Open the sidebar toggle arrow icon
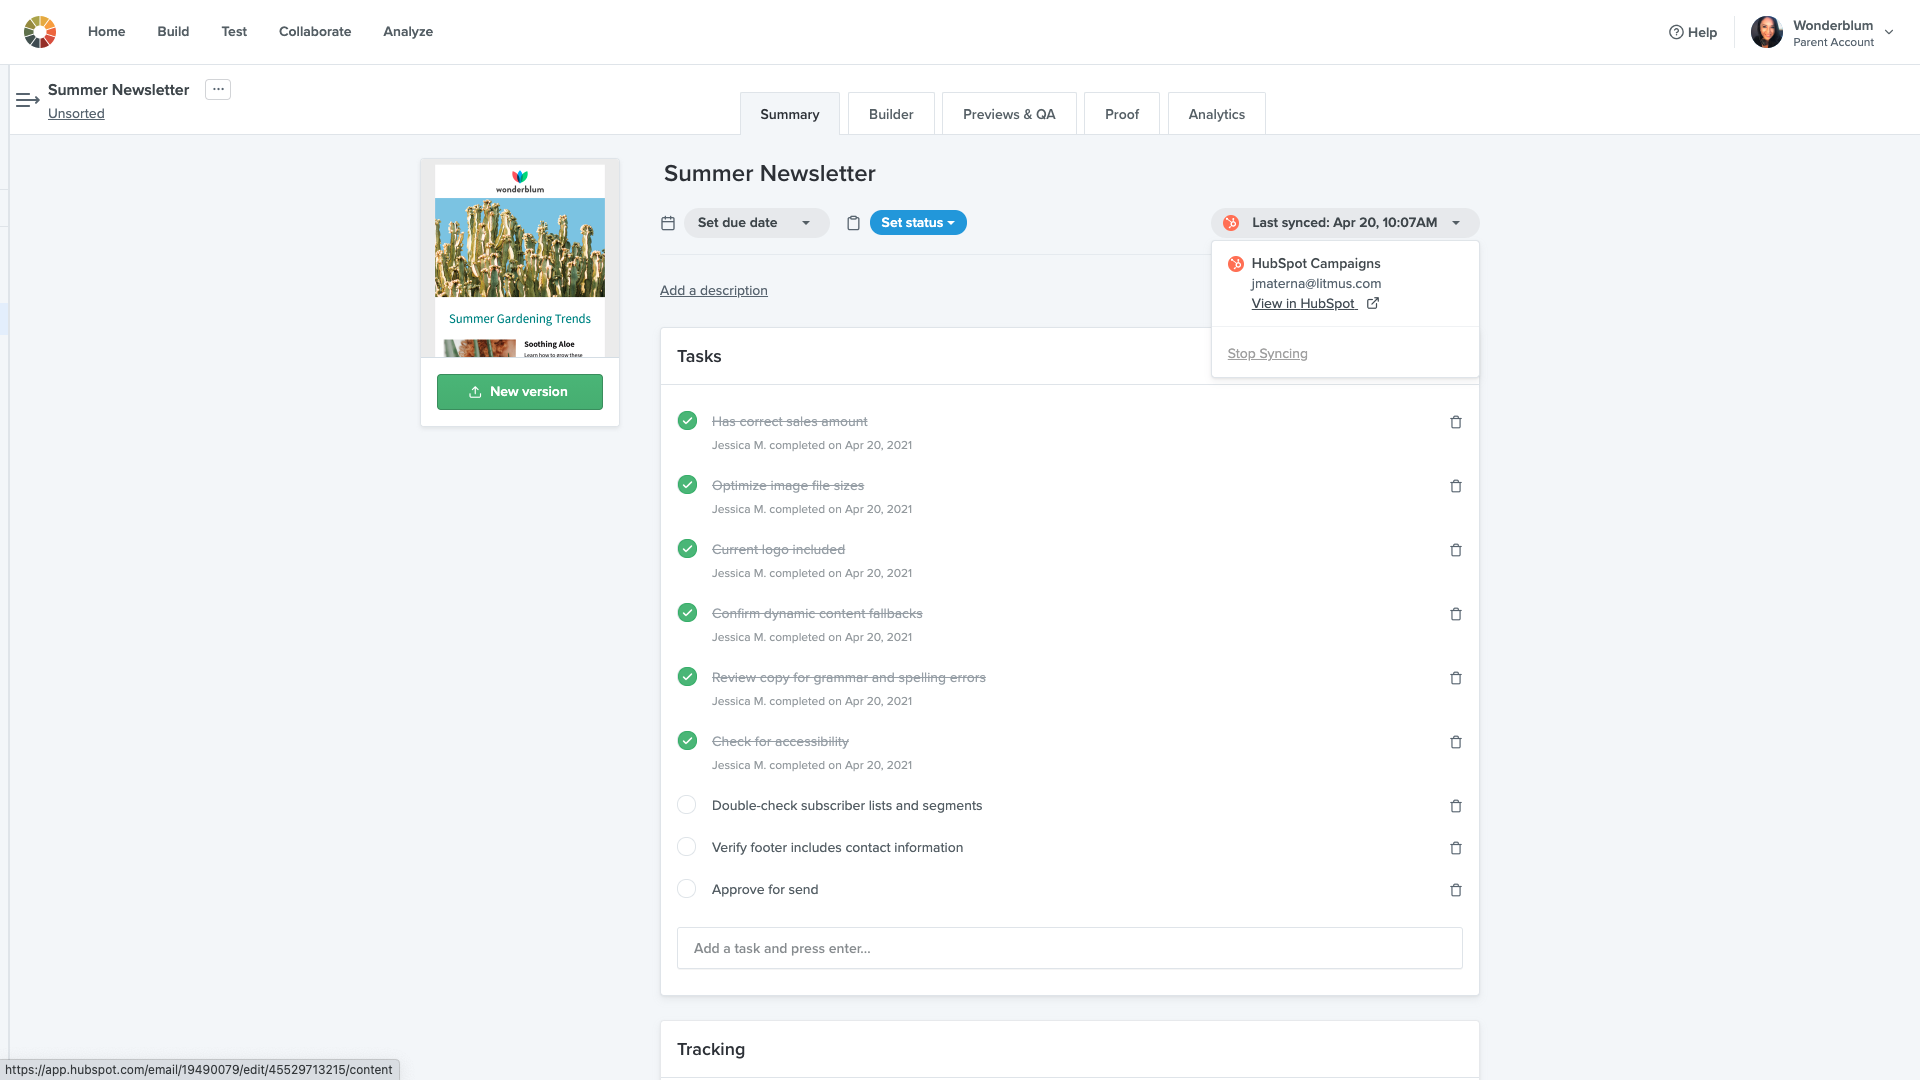Viewport: 1920px width, 1080px height. coord(28,100)
